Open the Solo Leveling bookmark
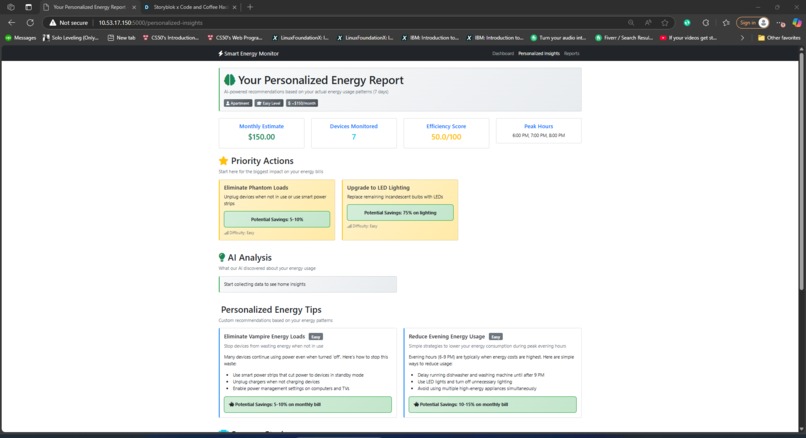The image size is (806, 438). 70,38
